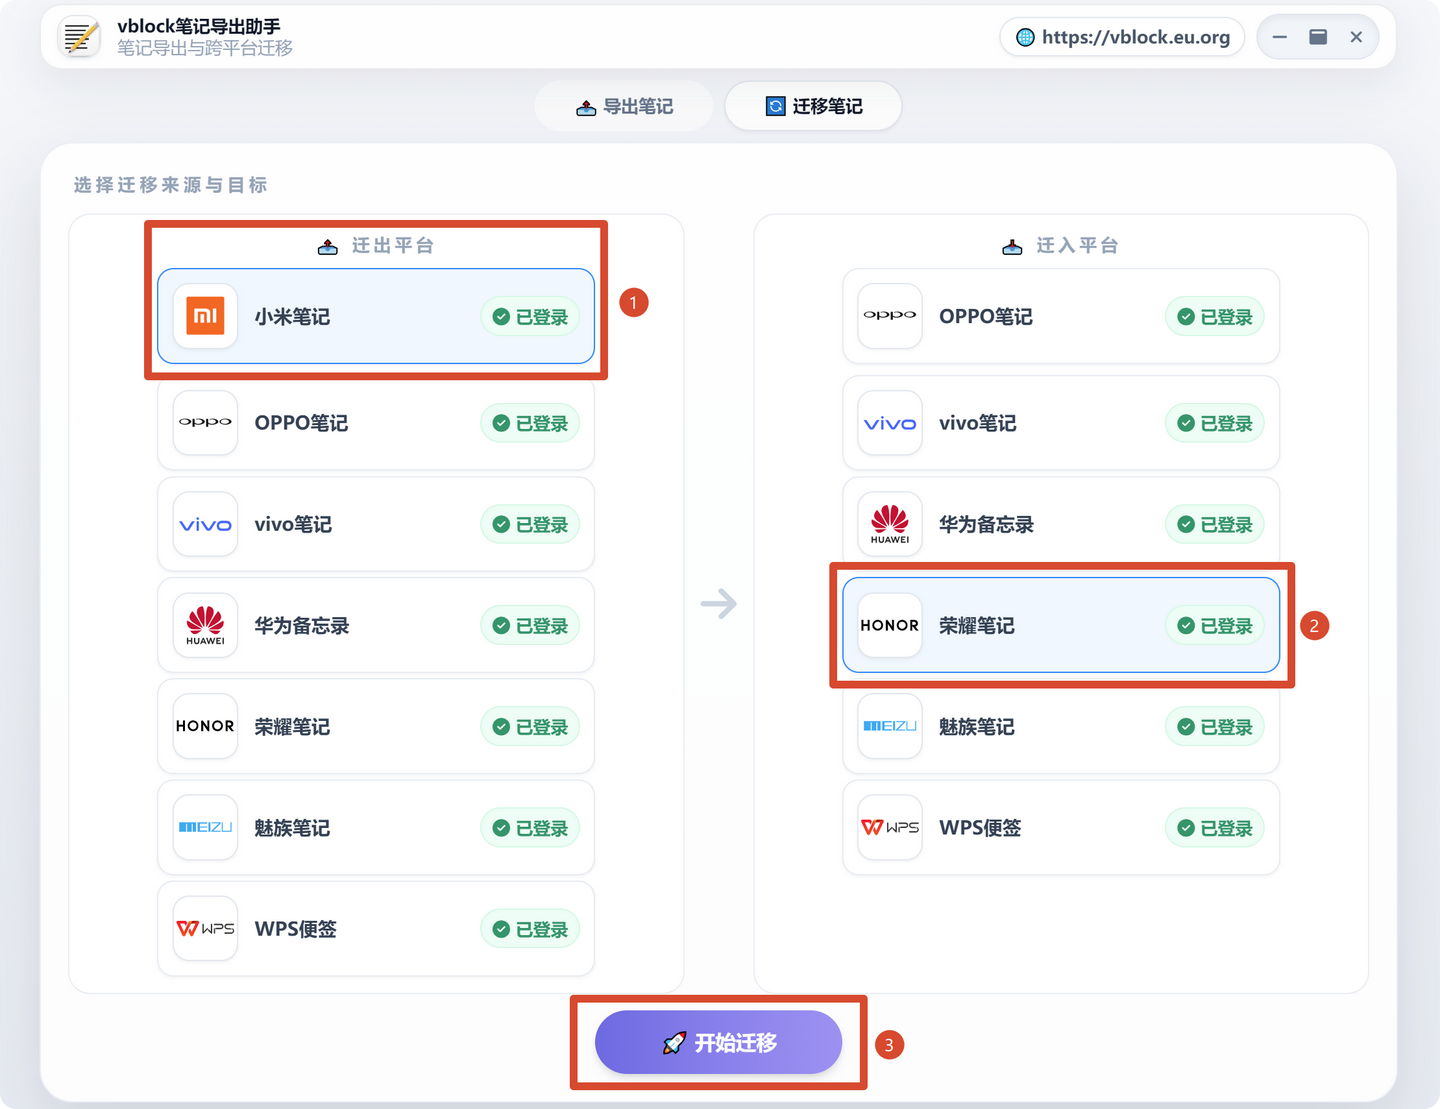Start migration with 开始迁移 button
The height and width of the screenshot is (1109, 1440).
[718, 1042]
